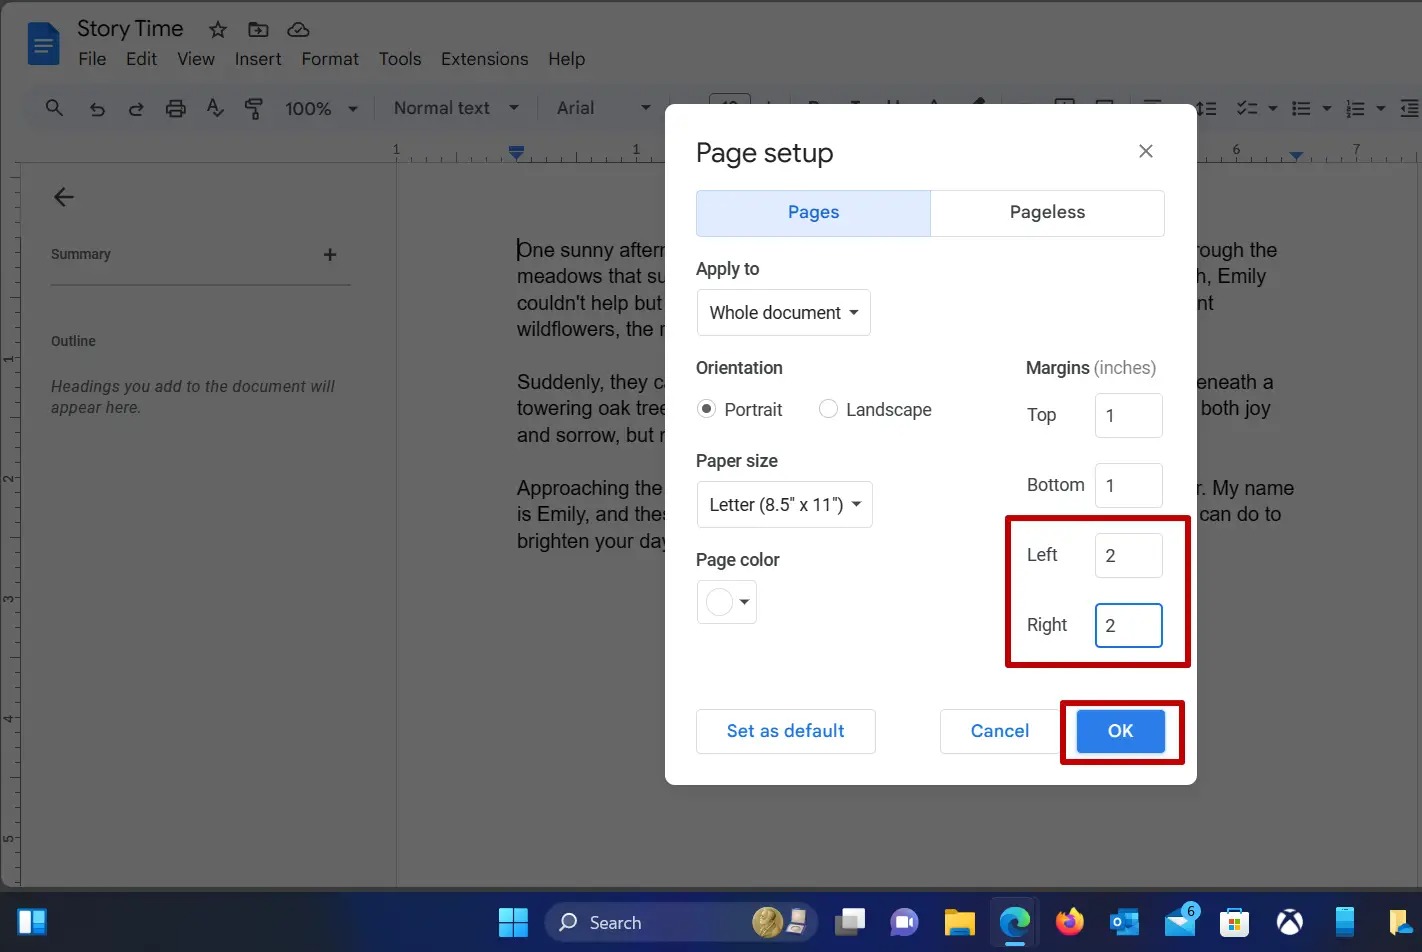Image resolution: width=1422 pixels, height=952 pixels.
Task: Open the Tools menu
Action: 400,59
